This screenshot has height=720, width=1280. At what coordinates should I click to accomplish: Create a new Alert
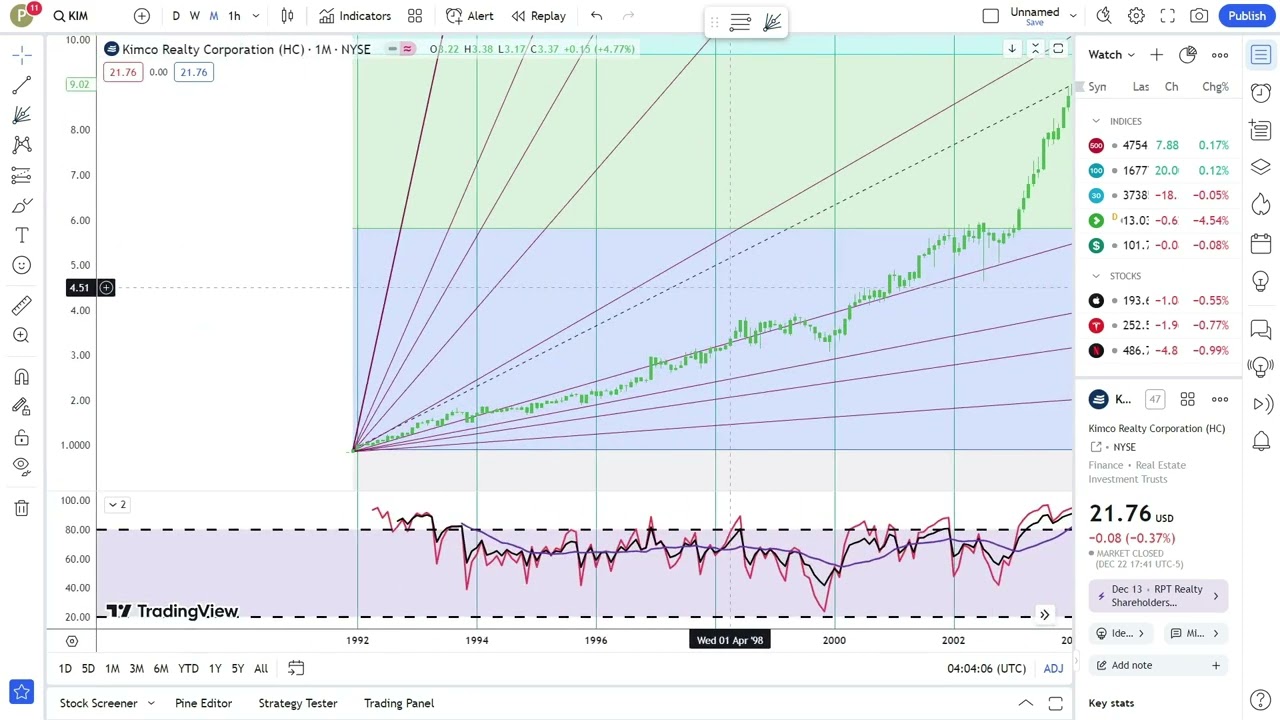(x=469, y=16)
